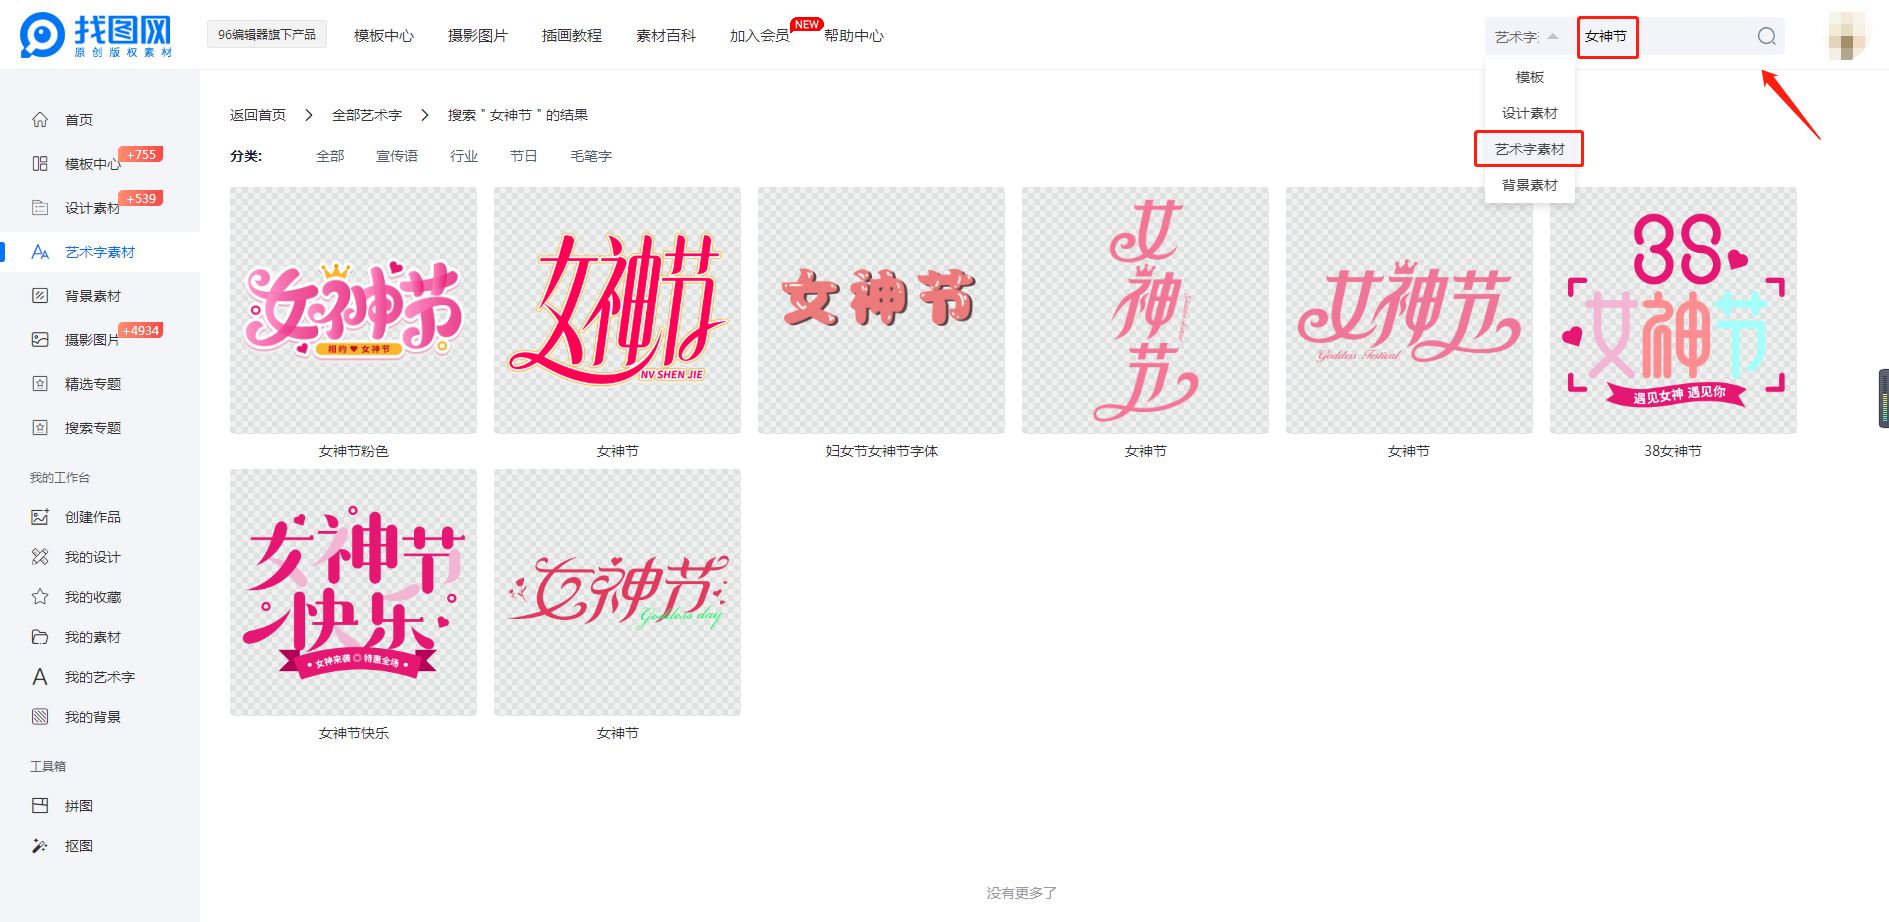Select 艺术字素材 in the search dropdown
Screen dimensions: 1889x922
pos(1529,149)
